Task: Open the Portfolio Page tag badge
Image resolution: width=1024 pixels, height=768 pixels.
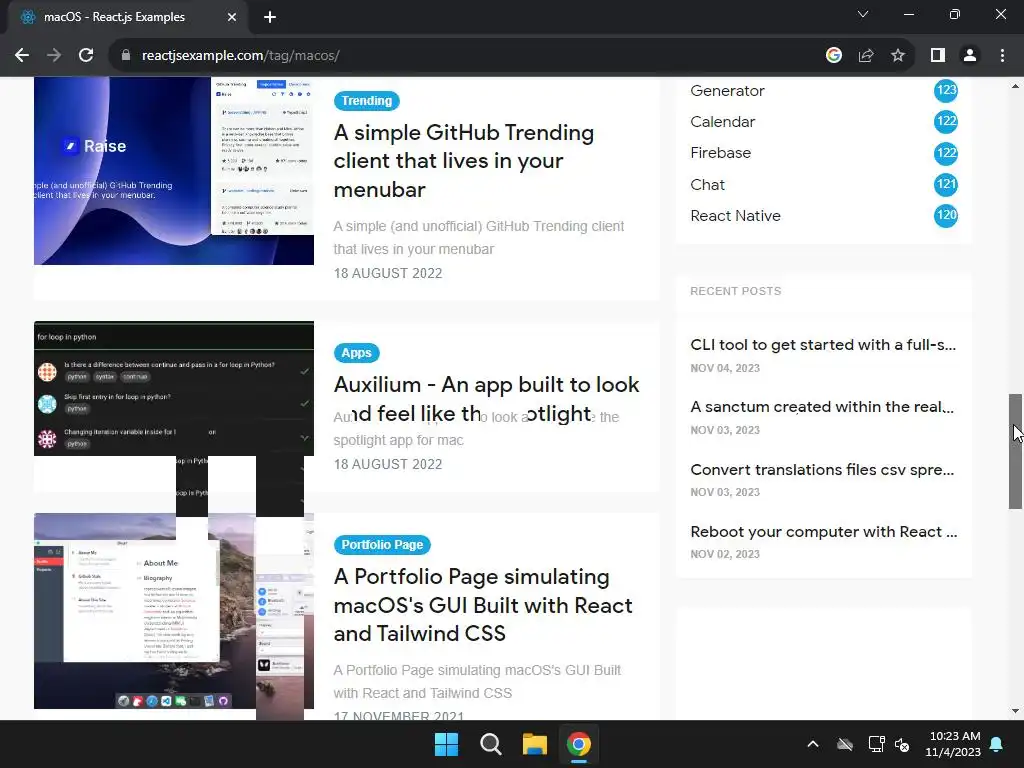Action: (382, 545)
